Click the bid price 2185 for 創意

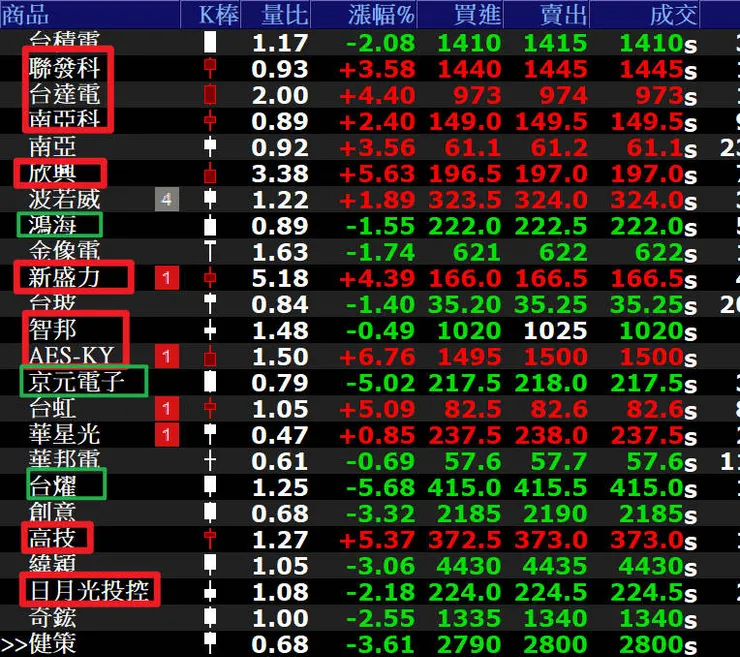469,514
